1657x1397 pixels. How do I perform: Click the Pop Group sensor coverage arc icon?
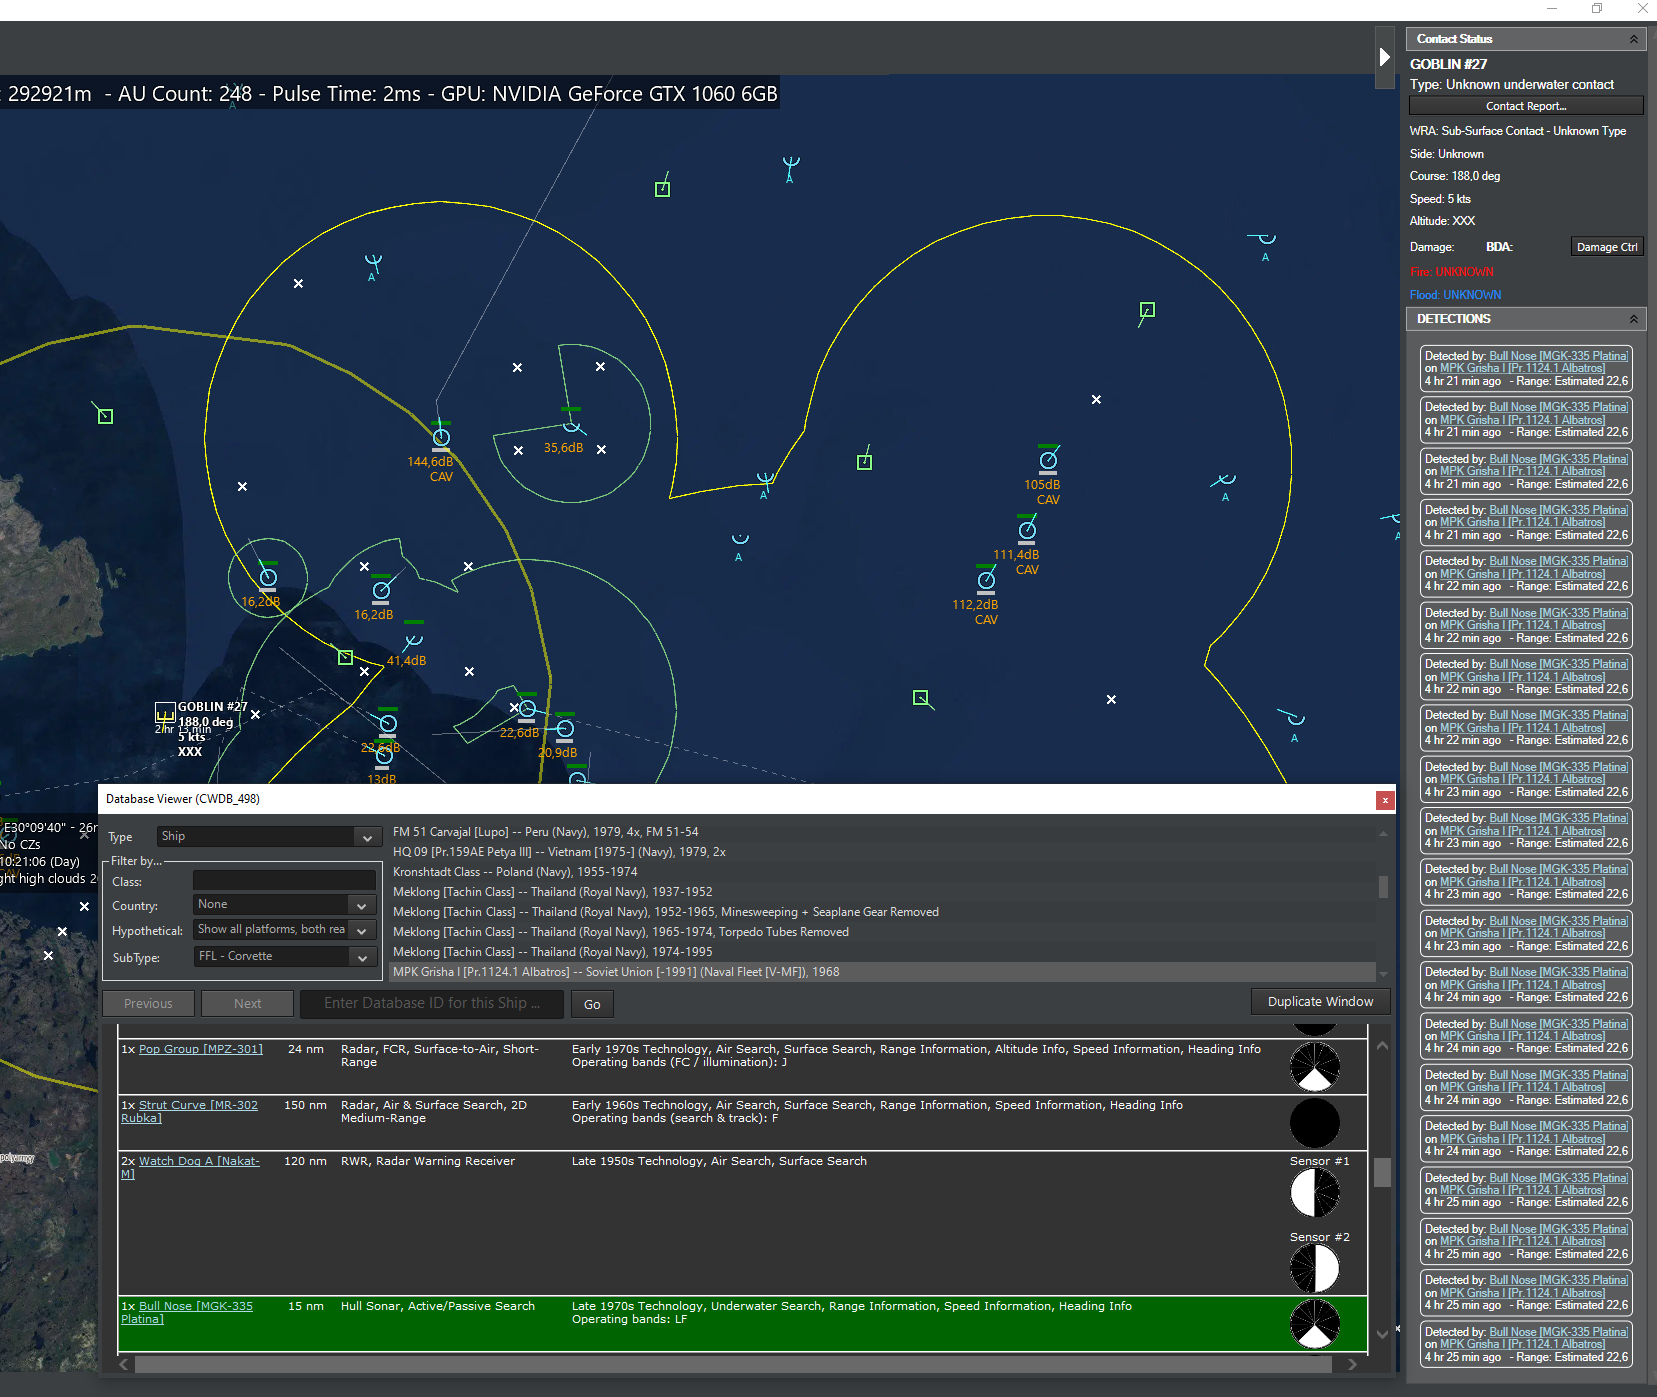click(x=1315, y=1066)
